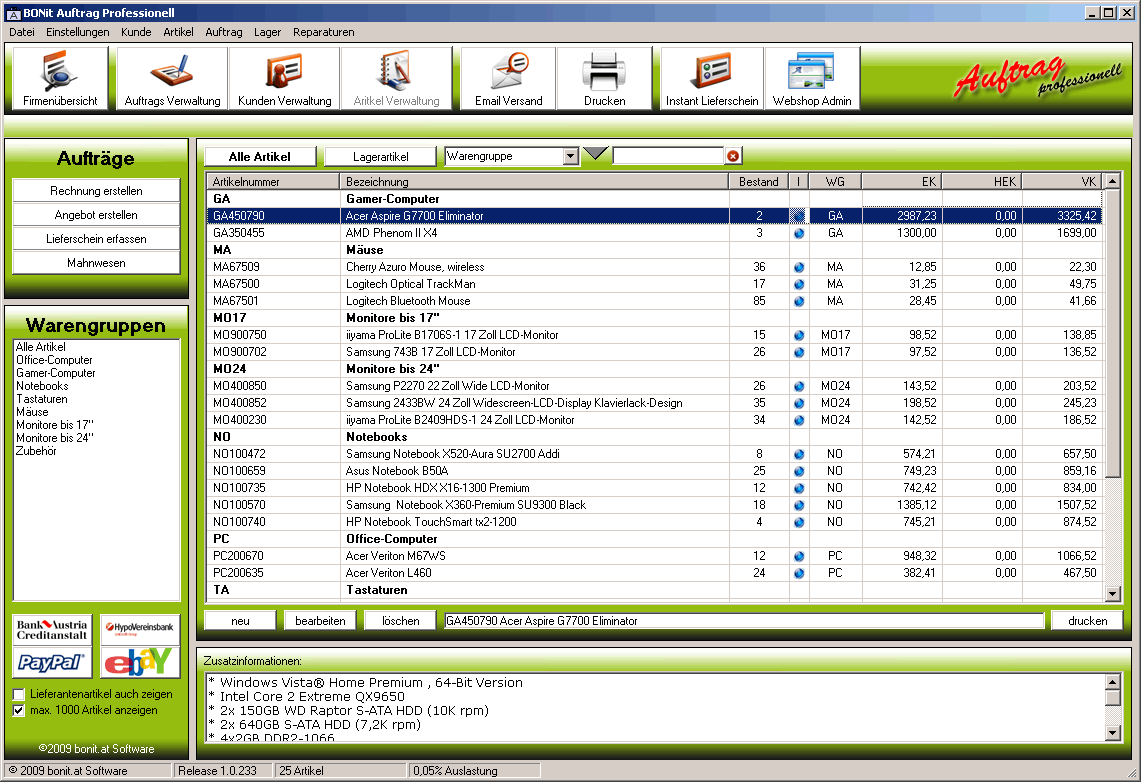Click info globe for iiyama ProLite B1706S-1
Viewport: 1141px width, 782px height.
(x=799, y=335)
